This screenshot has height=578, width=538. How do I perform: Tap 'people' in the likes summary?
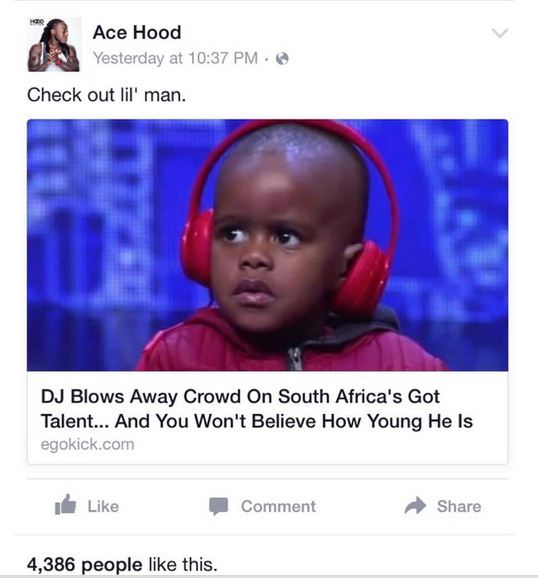[111, 565]
